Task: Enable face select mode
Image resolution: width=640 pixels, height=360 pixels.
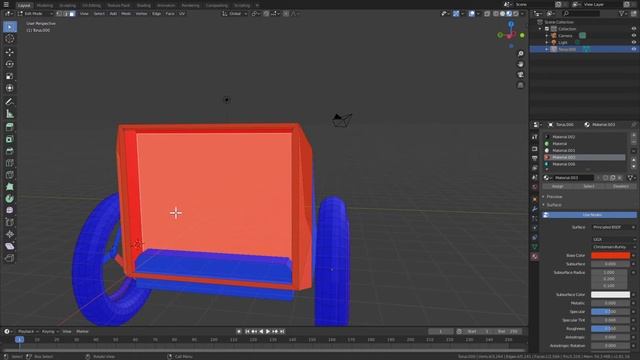Action: tap(72, 13)
